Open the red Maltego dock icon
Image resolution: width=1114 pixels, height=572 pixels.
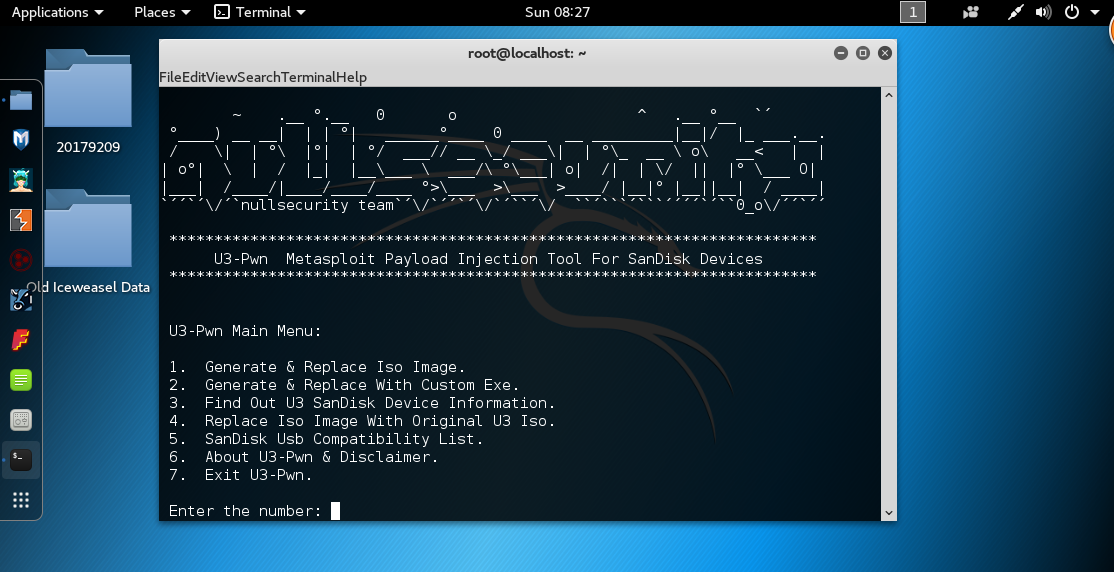(x=21, y=259)
